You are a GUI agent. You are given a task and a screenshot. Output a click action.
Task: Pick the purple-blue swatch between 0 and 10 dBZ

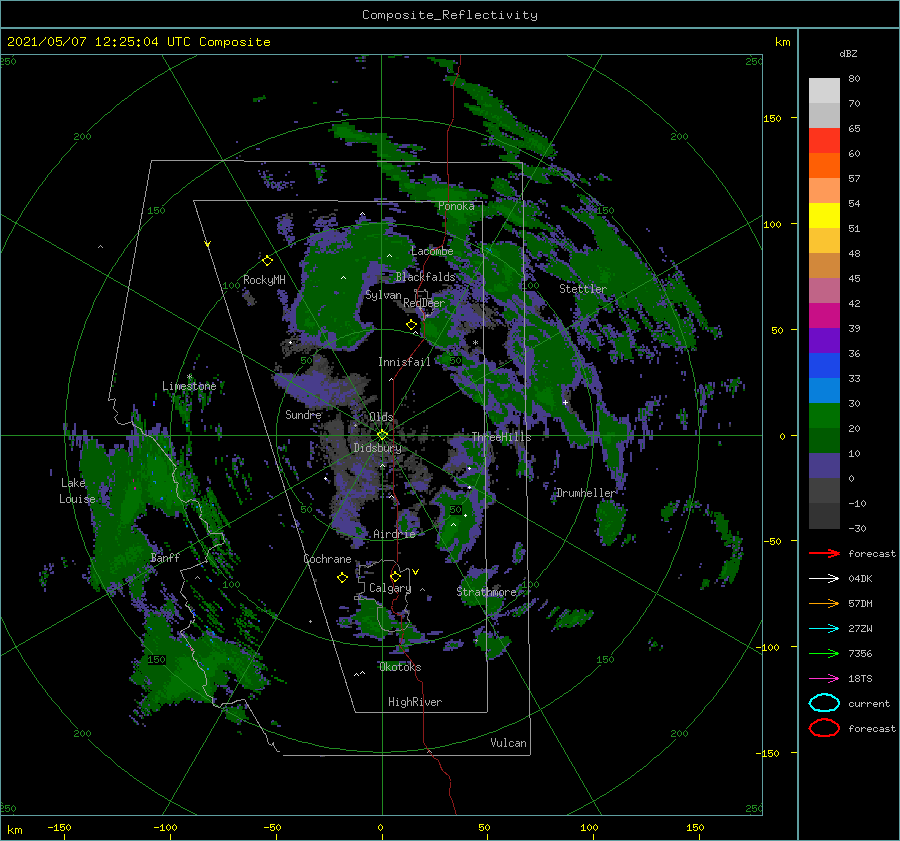pyautogui.click(x=824, y=466)
